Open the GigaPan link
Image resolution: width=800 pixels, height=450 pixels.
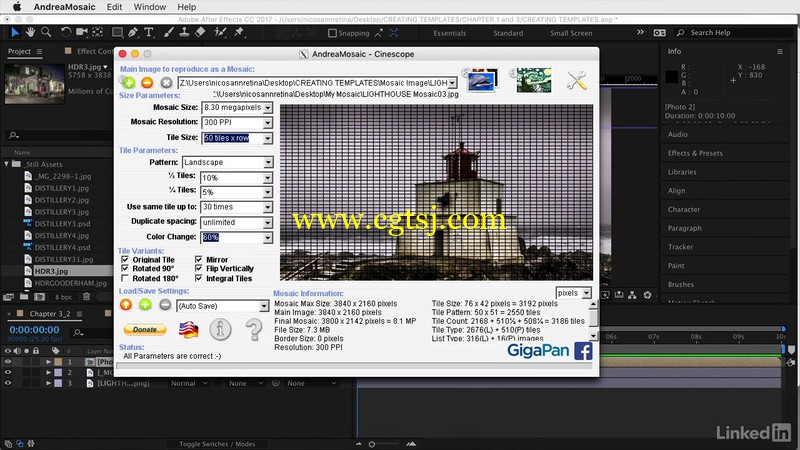538,351
